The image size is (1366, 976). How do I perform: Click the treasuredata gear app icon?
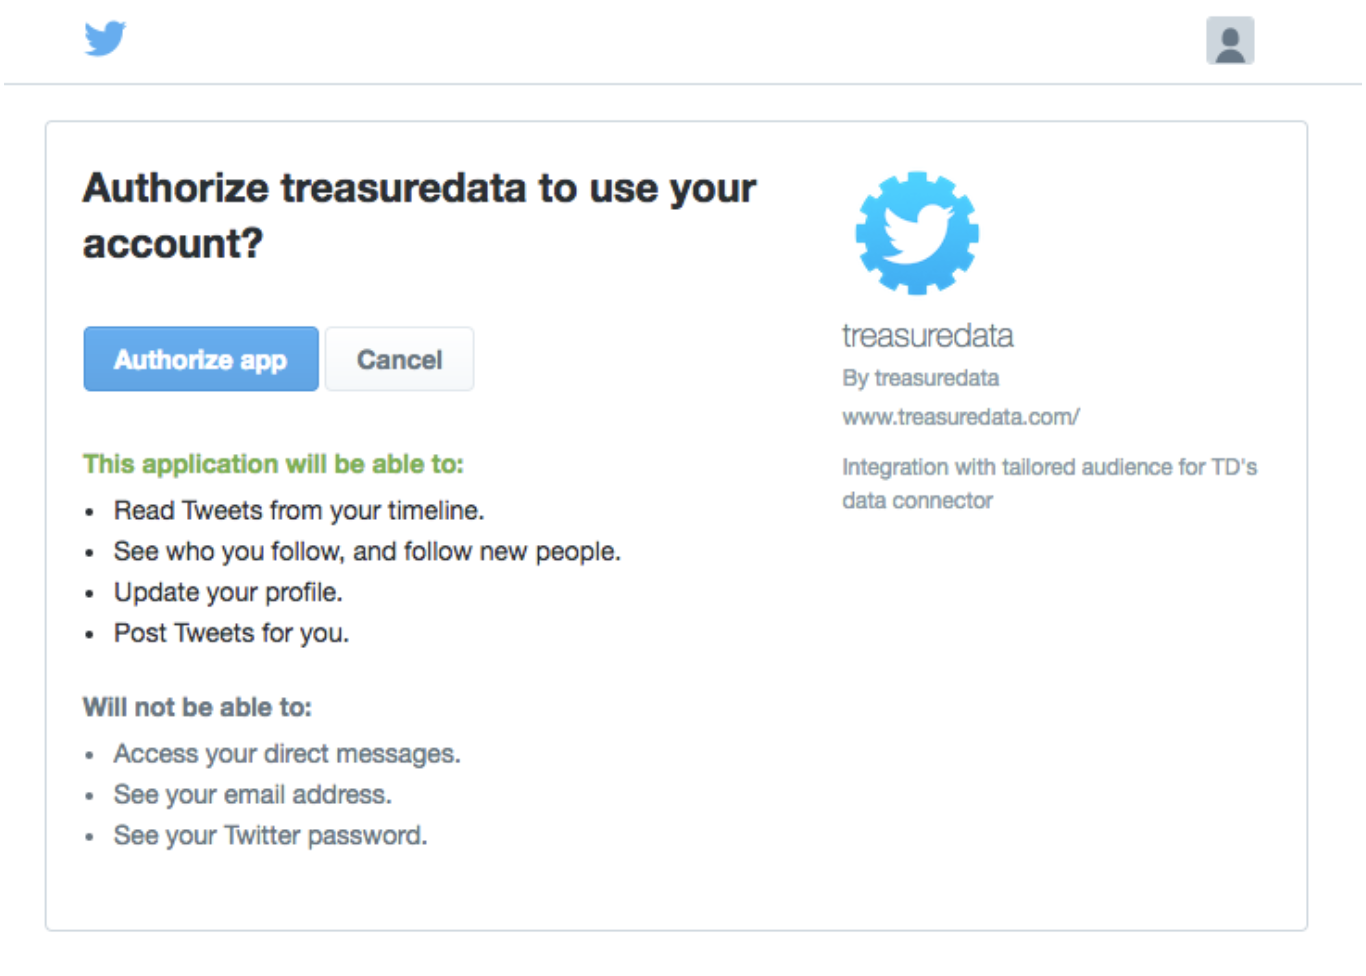[x=917, y=233]
